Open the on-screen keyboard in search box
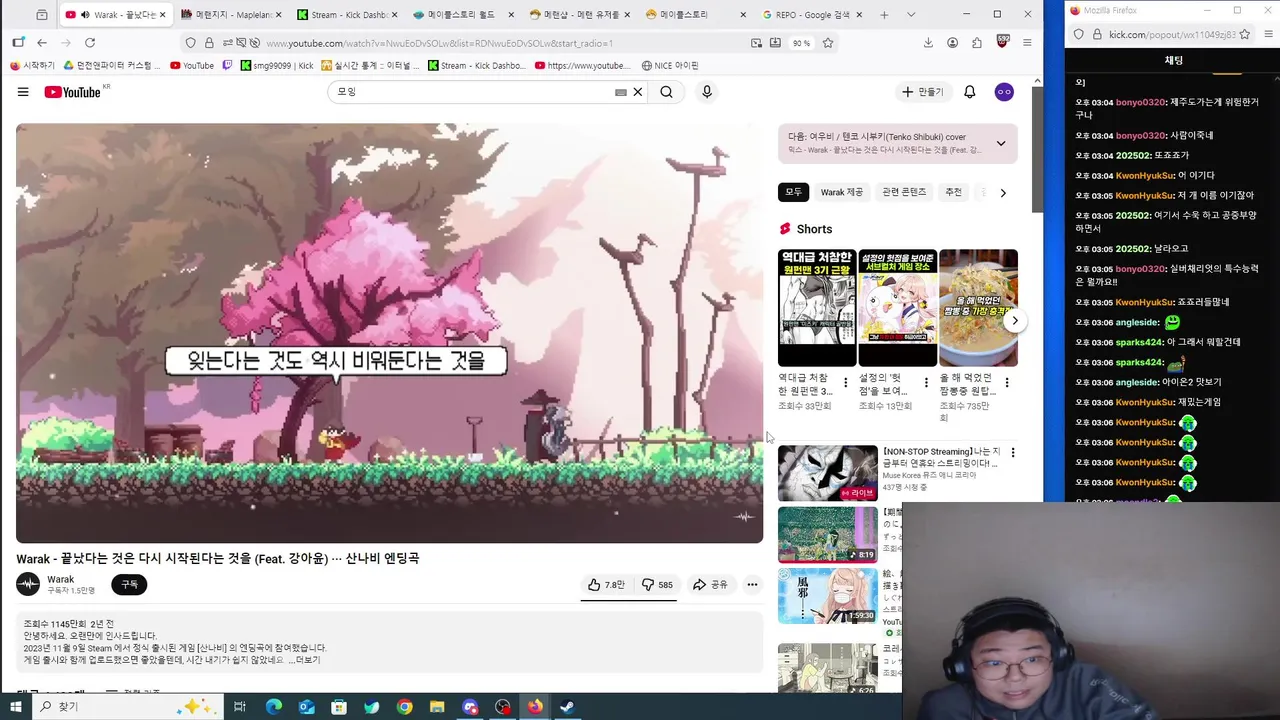This screenshot has height=720, width=1280. pos(621,92)
